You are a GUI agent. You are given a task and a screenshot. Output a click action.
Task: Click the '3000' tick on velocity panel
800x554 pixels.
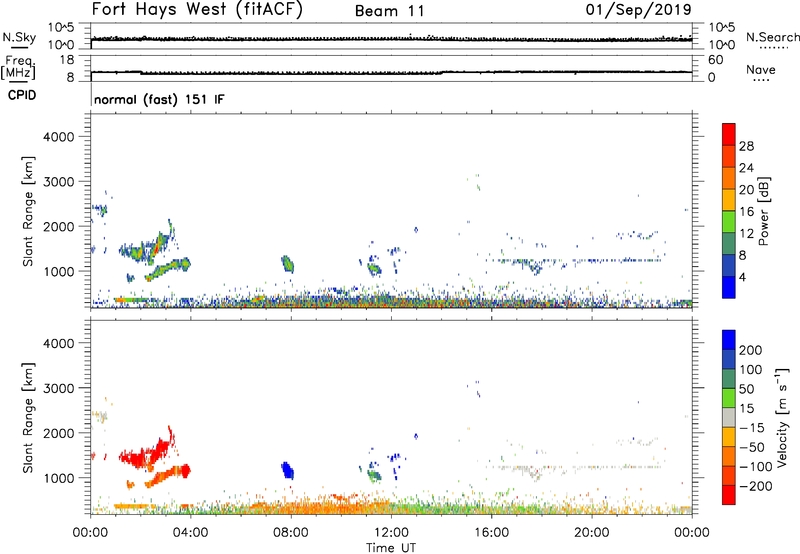[58, 388]
